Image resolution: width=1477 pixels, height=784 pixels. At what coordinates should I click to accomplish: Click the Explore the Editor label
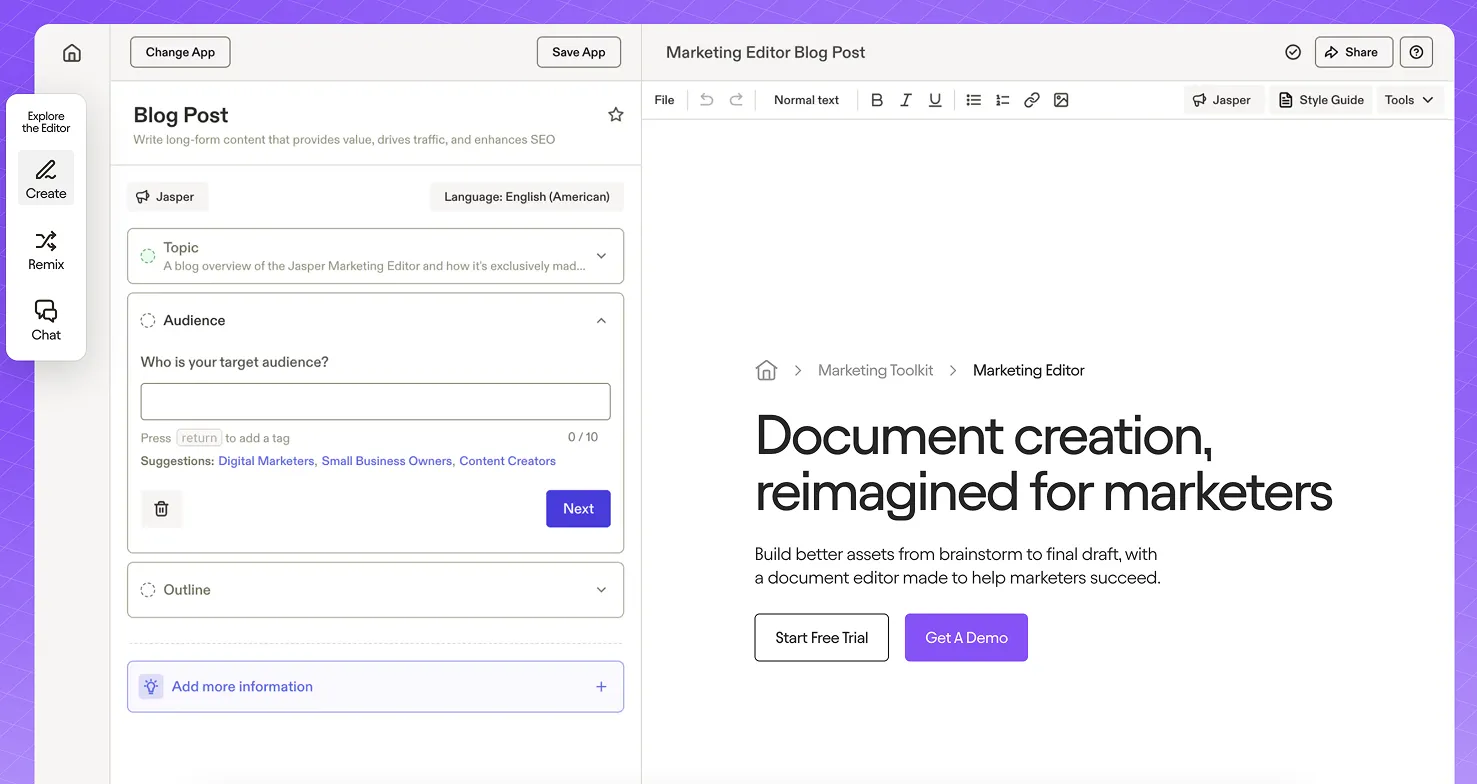(46, 122)
